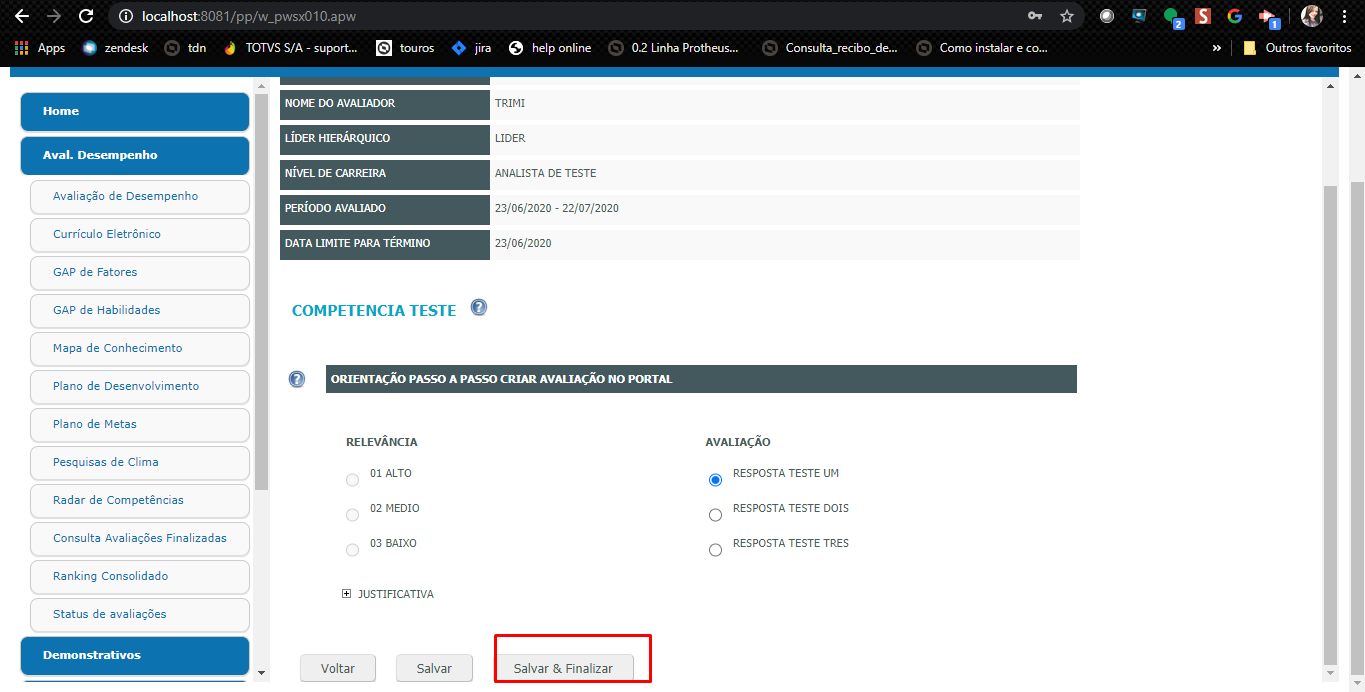Select relevância 02 MEDIO radio
1365x692 pixels.
pyautogui.click(x=352, y=515)
